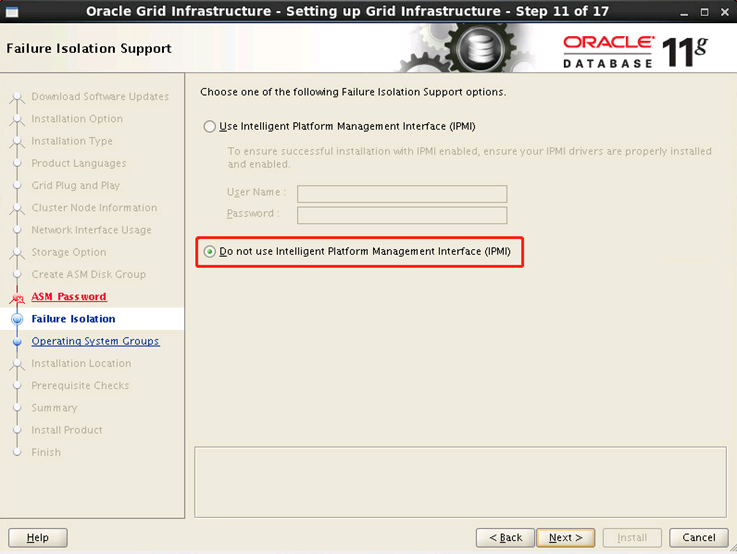Click the Summary step

pos(54,408)
